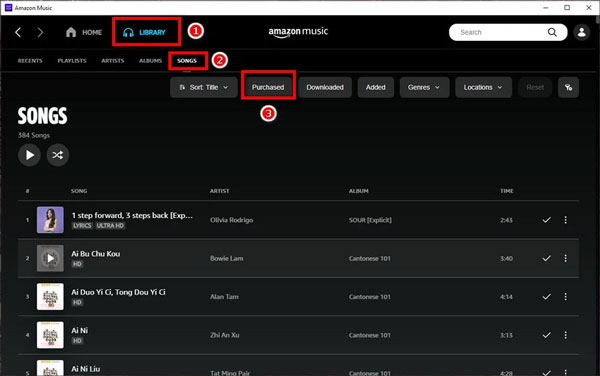Open the Home page
600x376 pixels.
pyautogui.click(x=84, y=32)
